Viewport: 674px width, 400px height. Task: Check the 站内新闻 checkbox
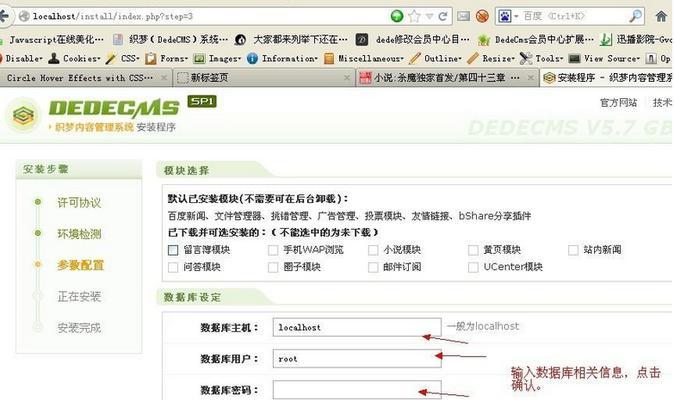click(573, 250)
